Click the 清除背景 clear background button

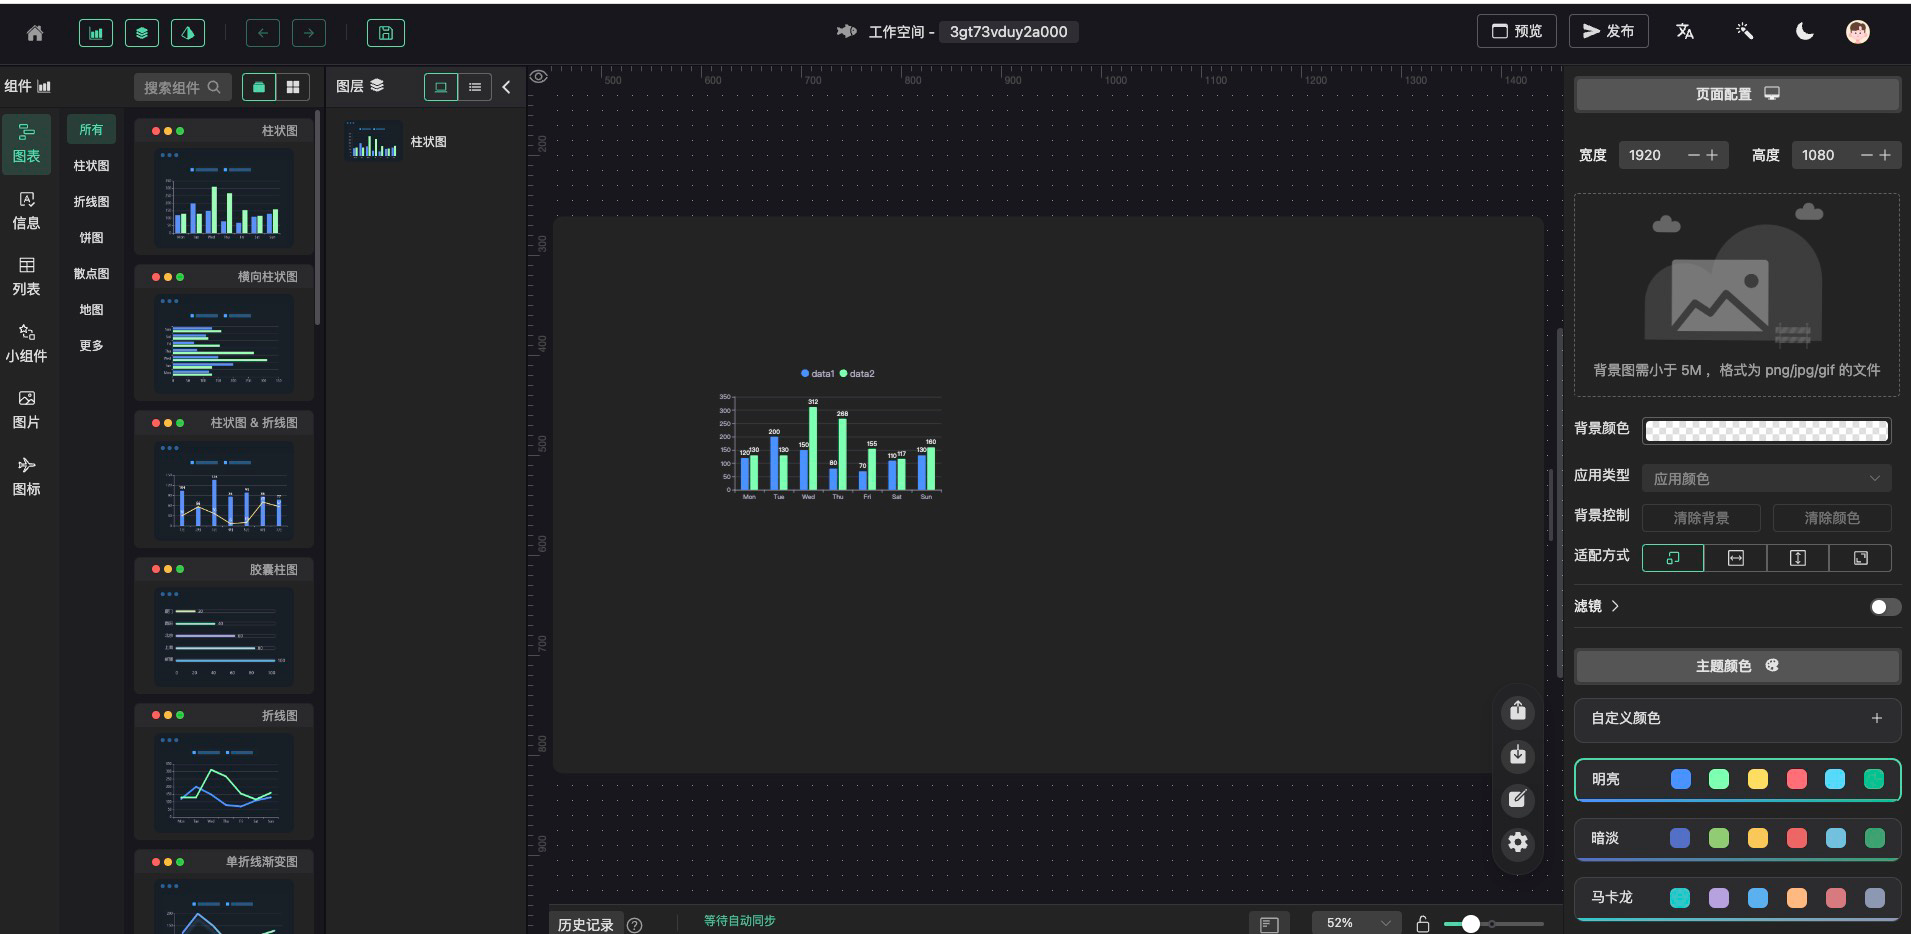[x=1701, y=518]
